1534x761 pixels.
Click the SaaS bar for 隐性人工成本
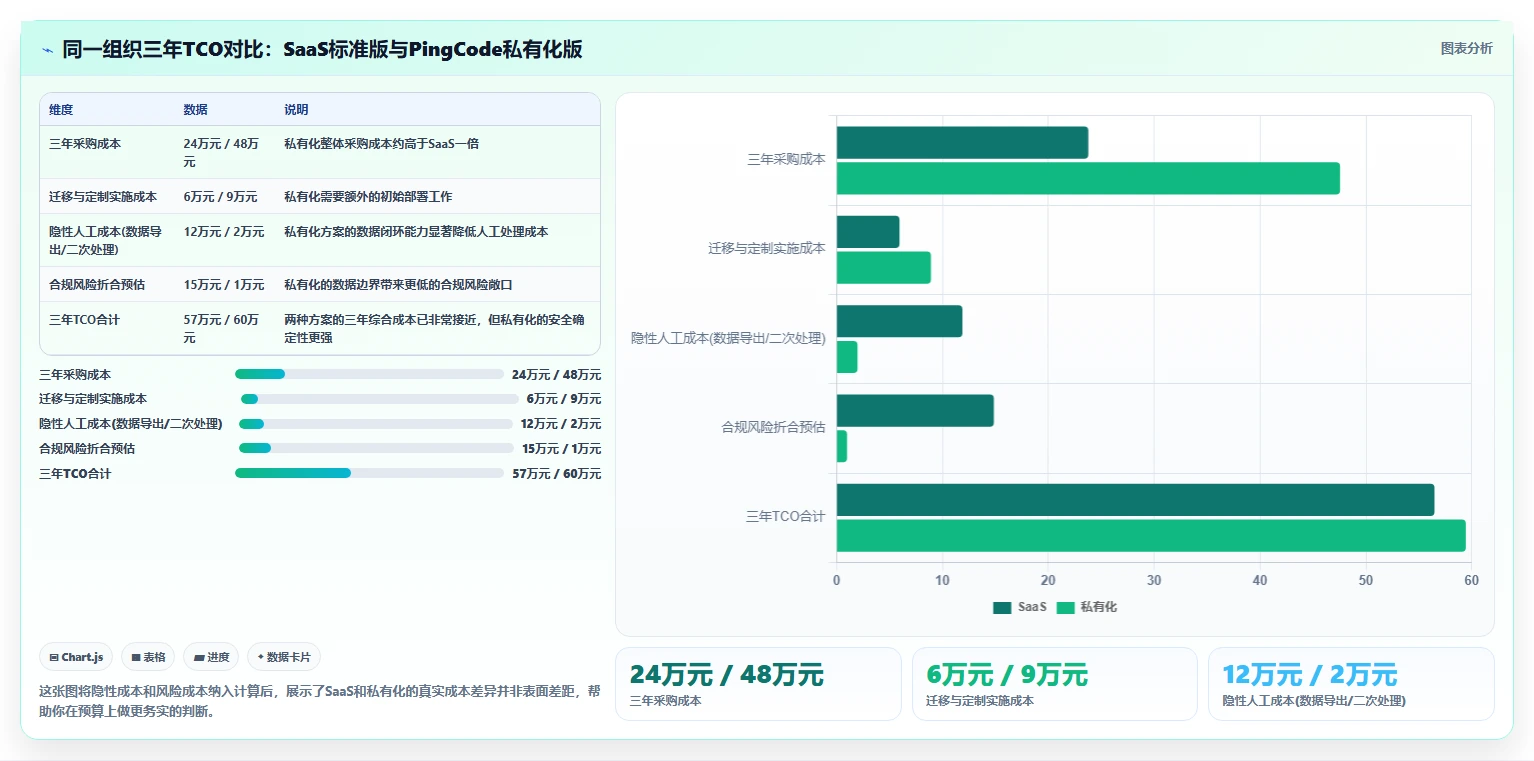[x=899, y=321]
